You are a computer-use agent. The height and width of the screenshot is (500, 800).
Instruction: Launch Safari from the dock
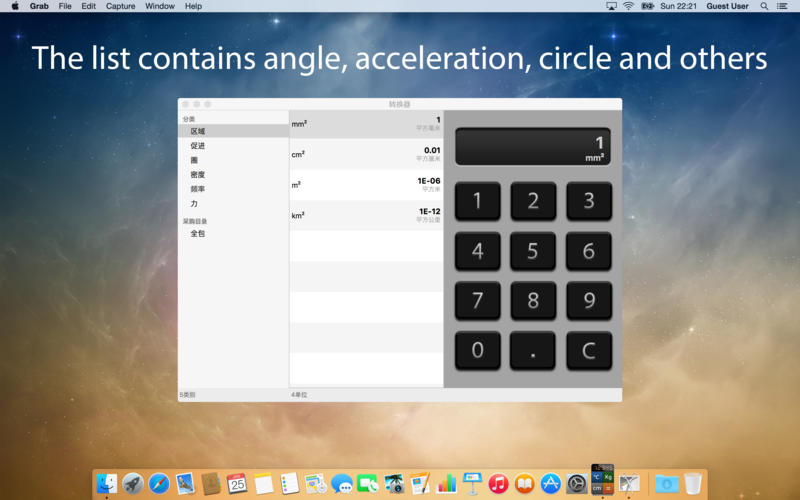point(159,484)
